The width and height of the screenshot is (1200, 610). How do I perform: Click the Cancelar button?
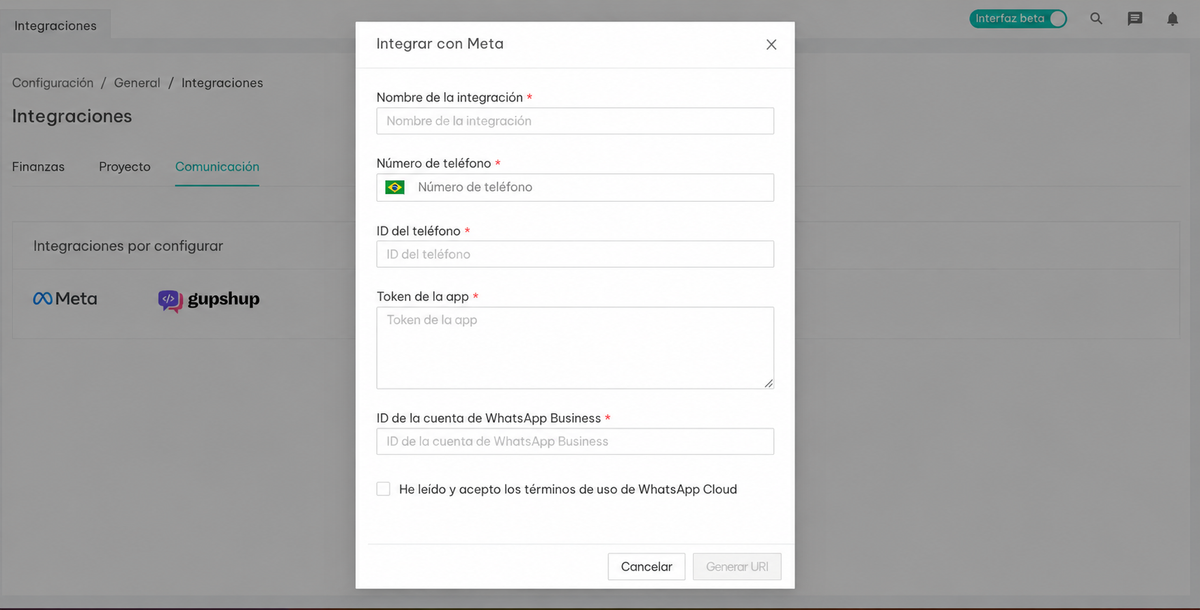coord(646,566)
